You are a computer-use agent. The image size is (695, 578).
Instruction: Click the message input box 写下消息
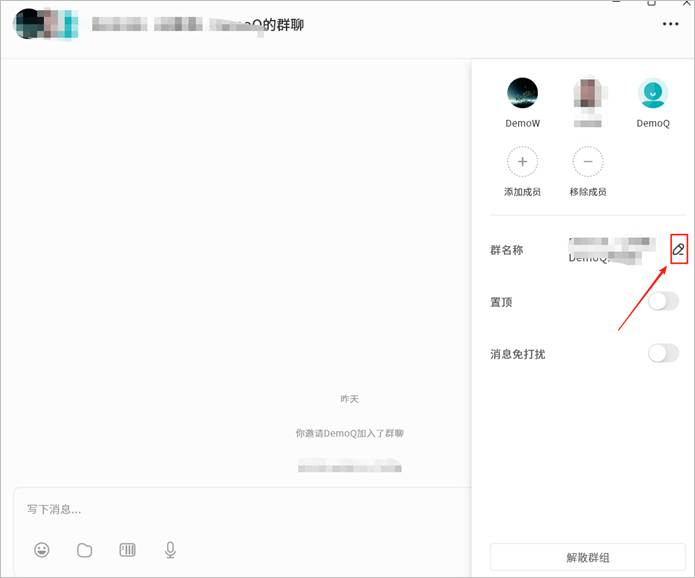240,510
